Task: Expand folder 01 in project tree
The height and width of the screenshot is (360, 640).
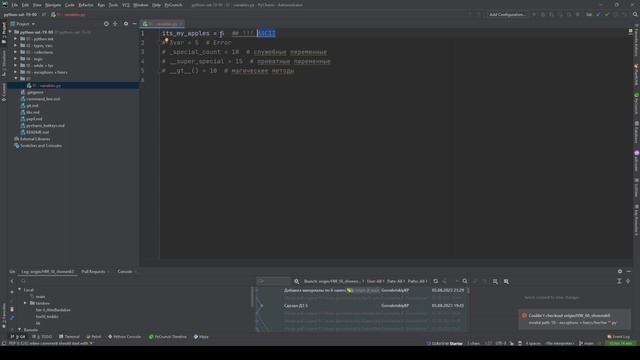Action: [16, 39]
